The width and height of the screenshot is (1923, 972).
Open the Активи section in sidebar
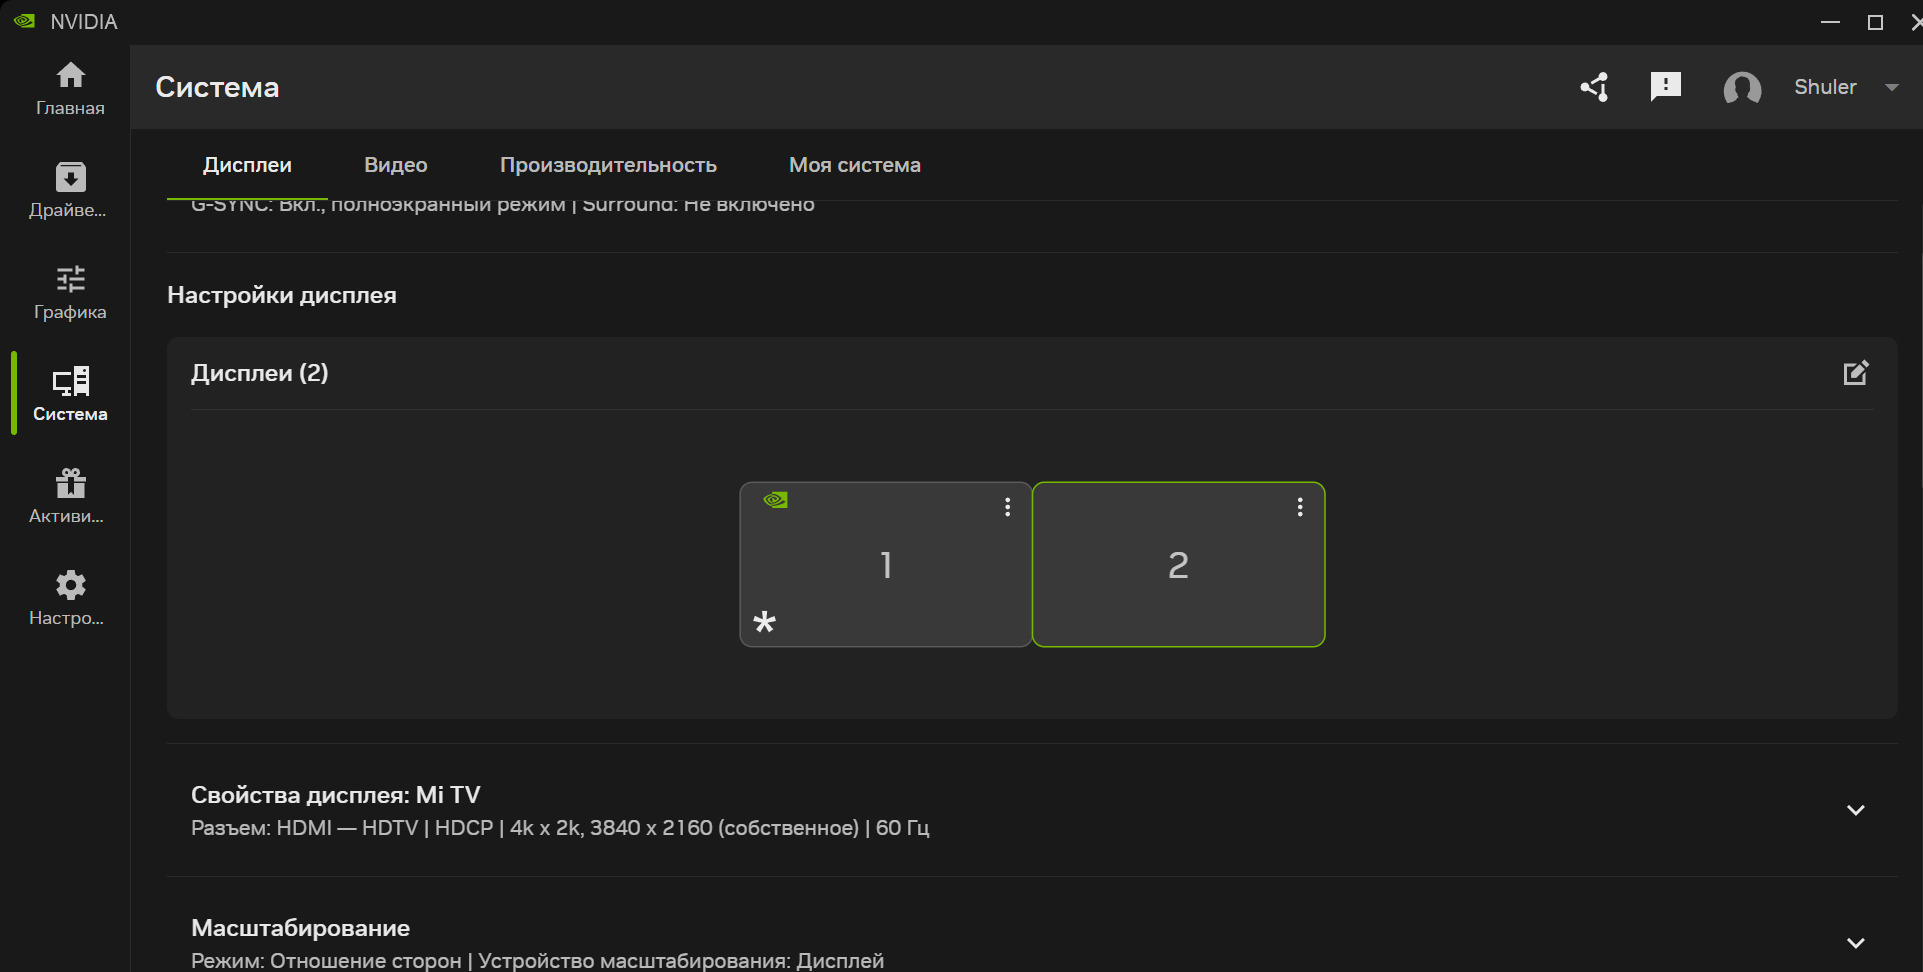point(69,494)
